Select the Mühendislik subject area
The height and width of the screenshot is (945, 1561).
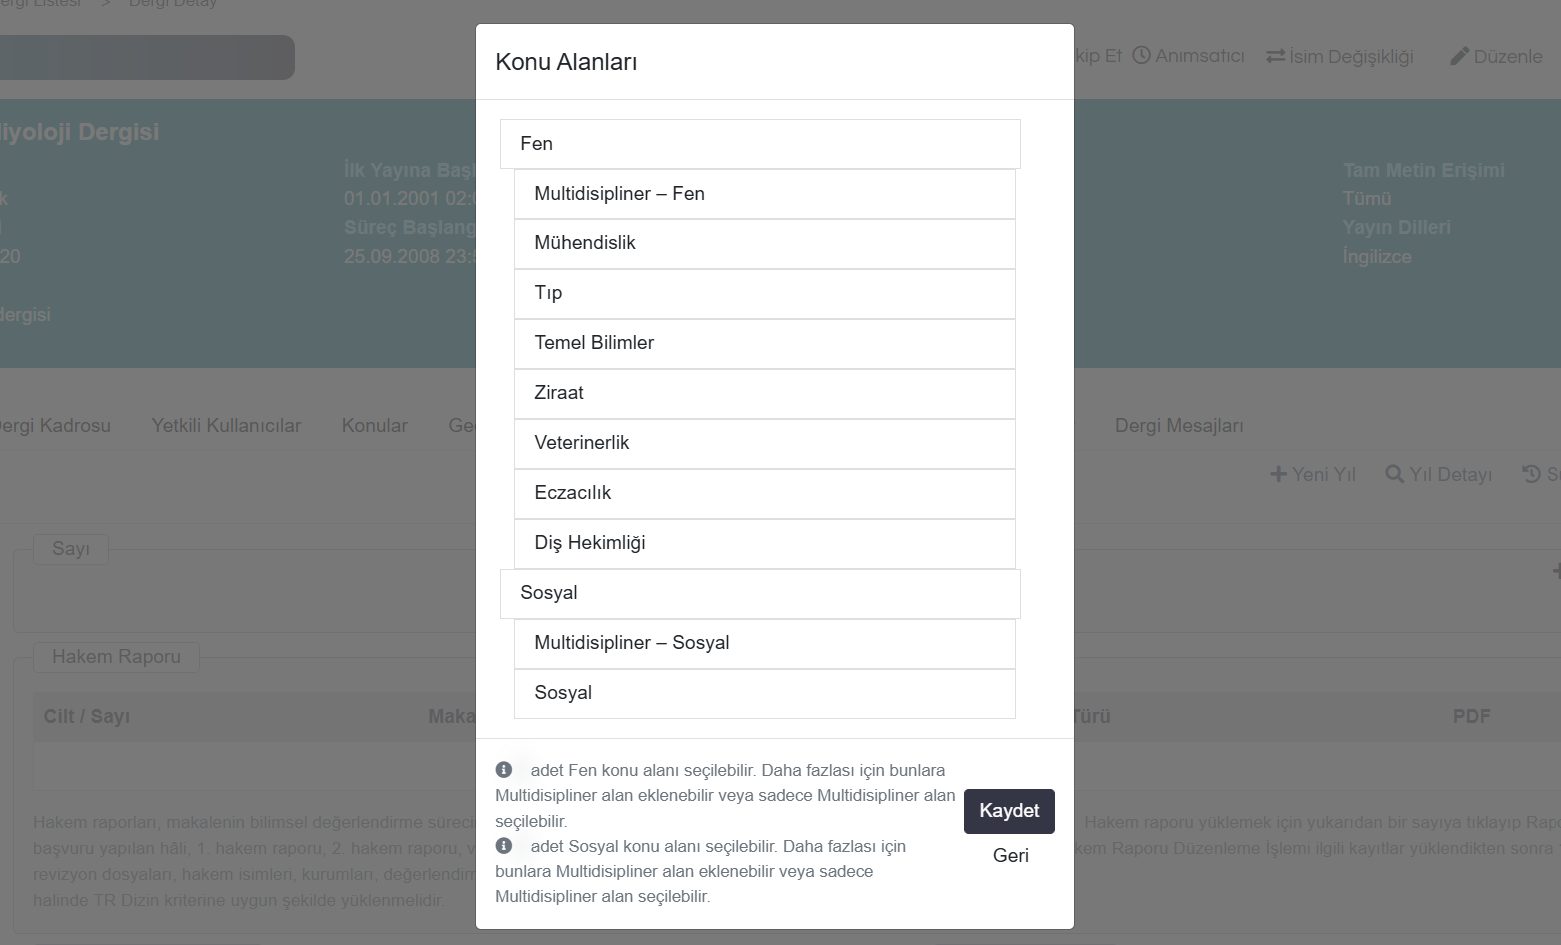(x=764, y=243)
